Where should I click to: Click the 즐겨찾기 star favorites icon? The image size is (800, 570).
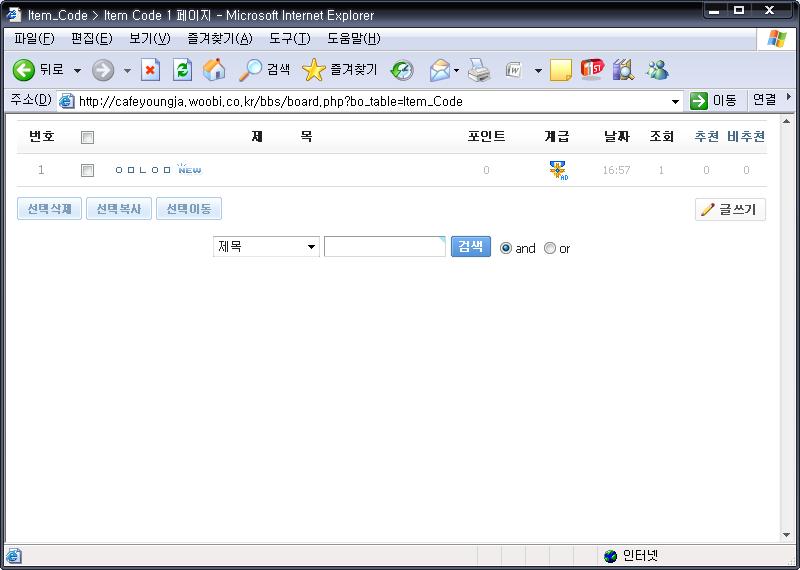point(314,70)
